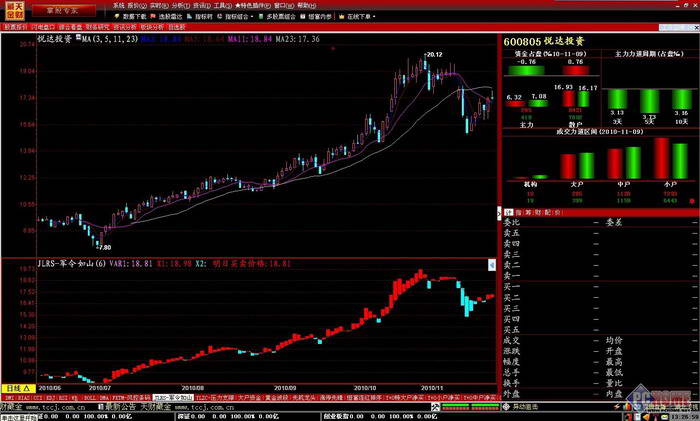Click the 多股票组合 icon

261,17
